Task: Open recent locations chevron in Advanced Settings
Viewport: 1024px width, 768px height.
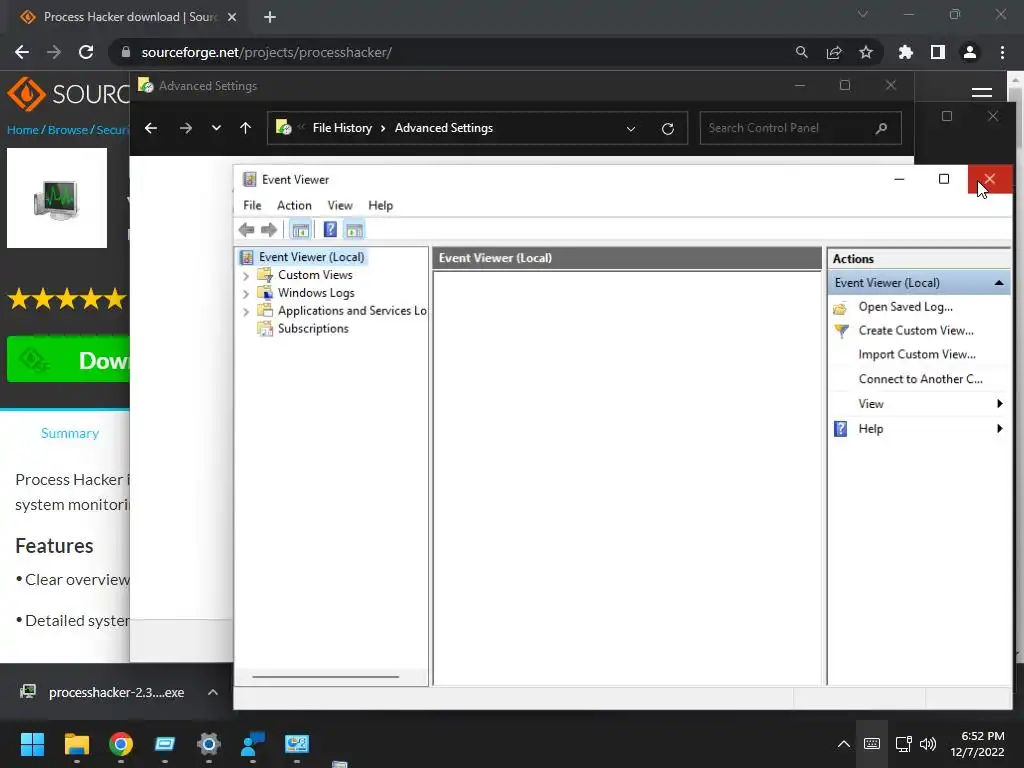Action: (216, 128)
